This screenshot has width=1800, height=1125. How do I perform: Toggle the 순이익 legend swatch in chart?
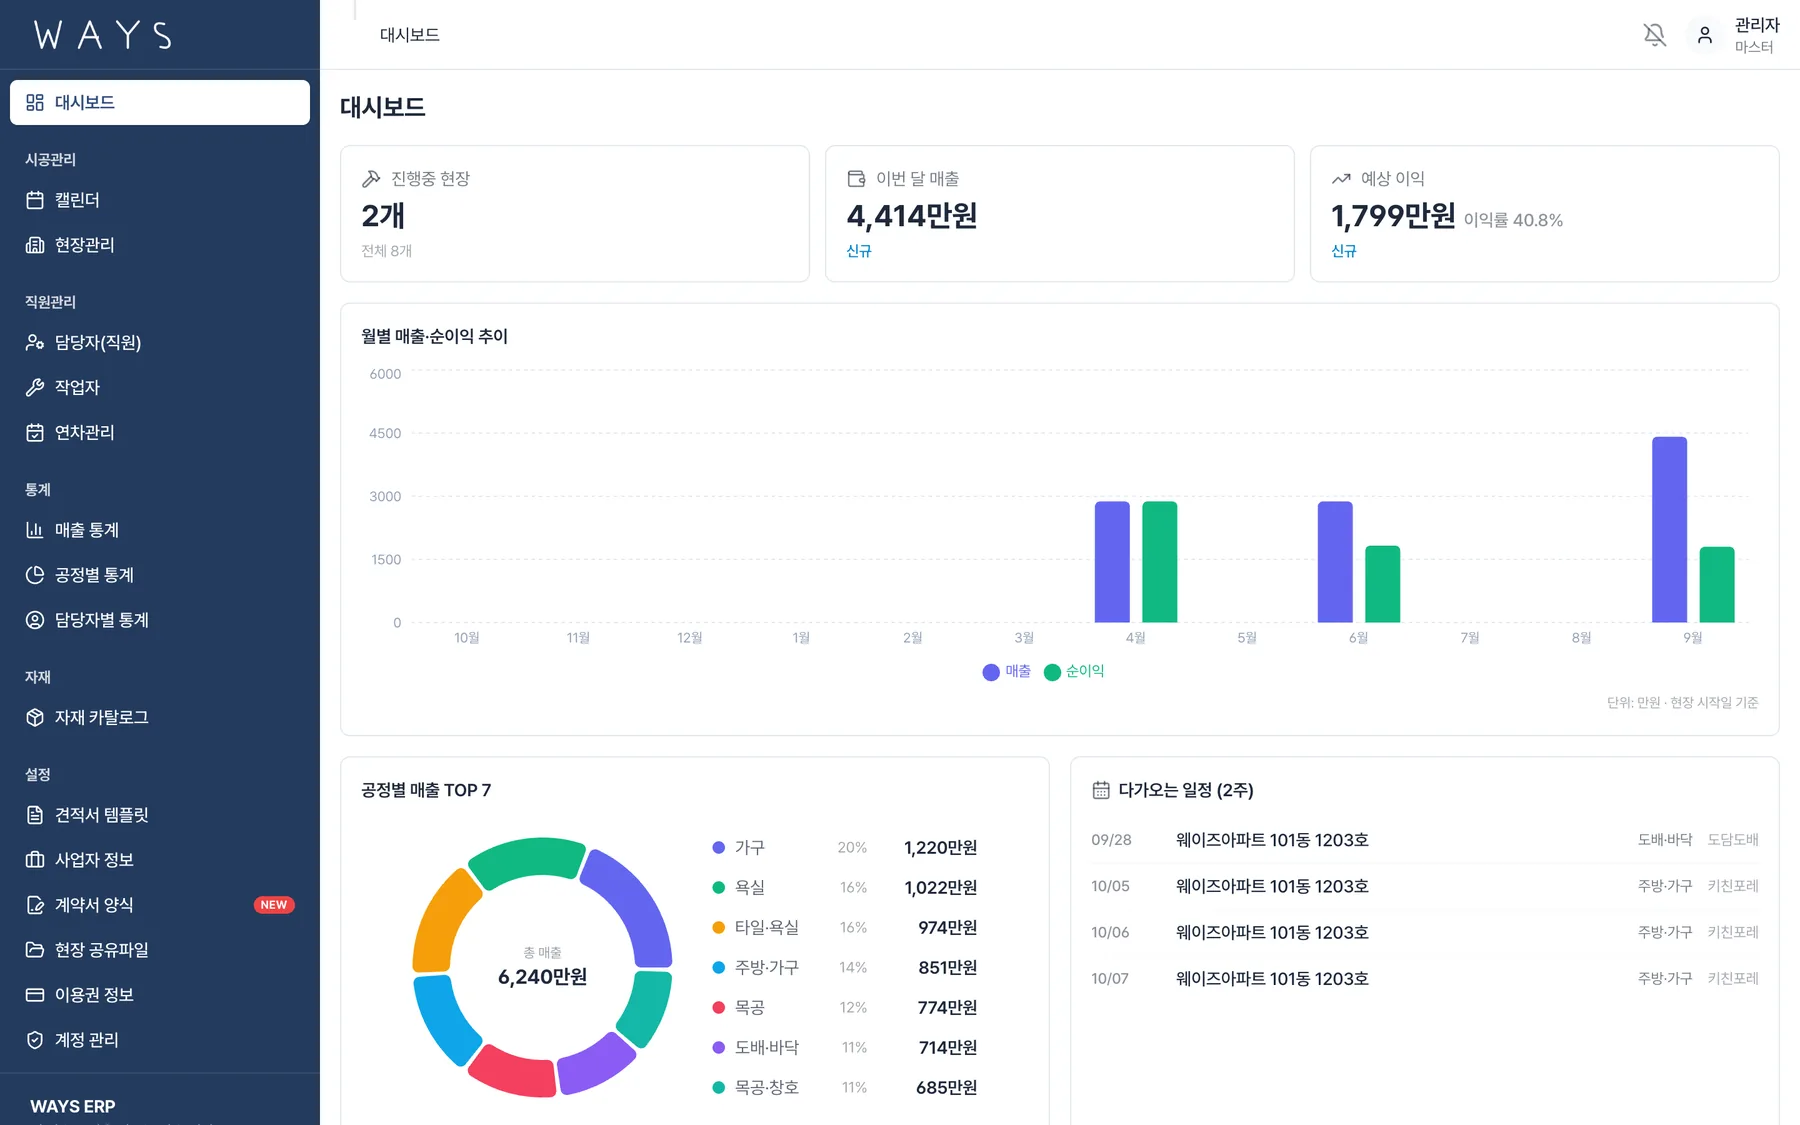(x=1052, y=672)
